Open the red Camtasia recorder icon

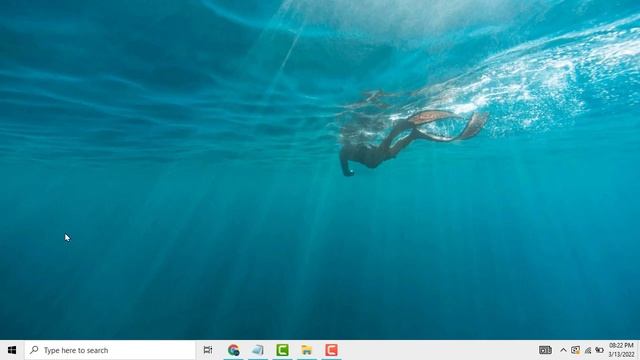coord(331,350)
